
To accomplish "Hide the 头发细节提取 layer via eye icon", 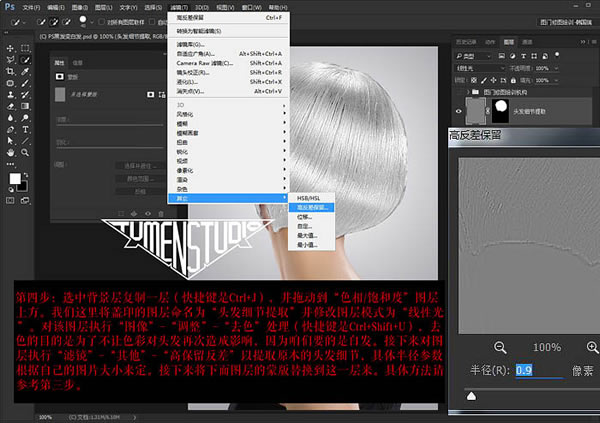I will [x=458, y=111].
